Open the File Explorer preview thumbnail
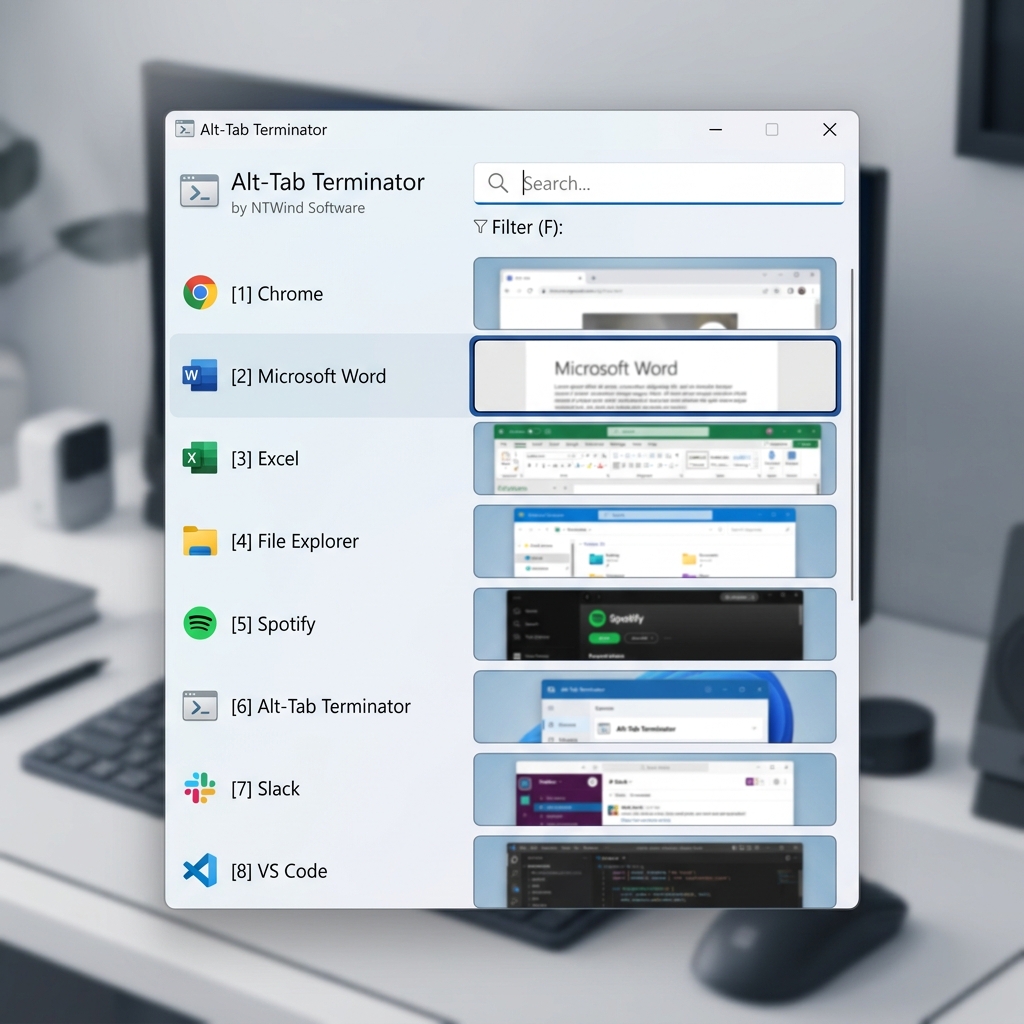The height and width of the screenshot is (1024, 1024). pyautogui.click(x=654, y=541)
